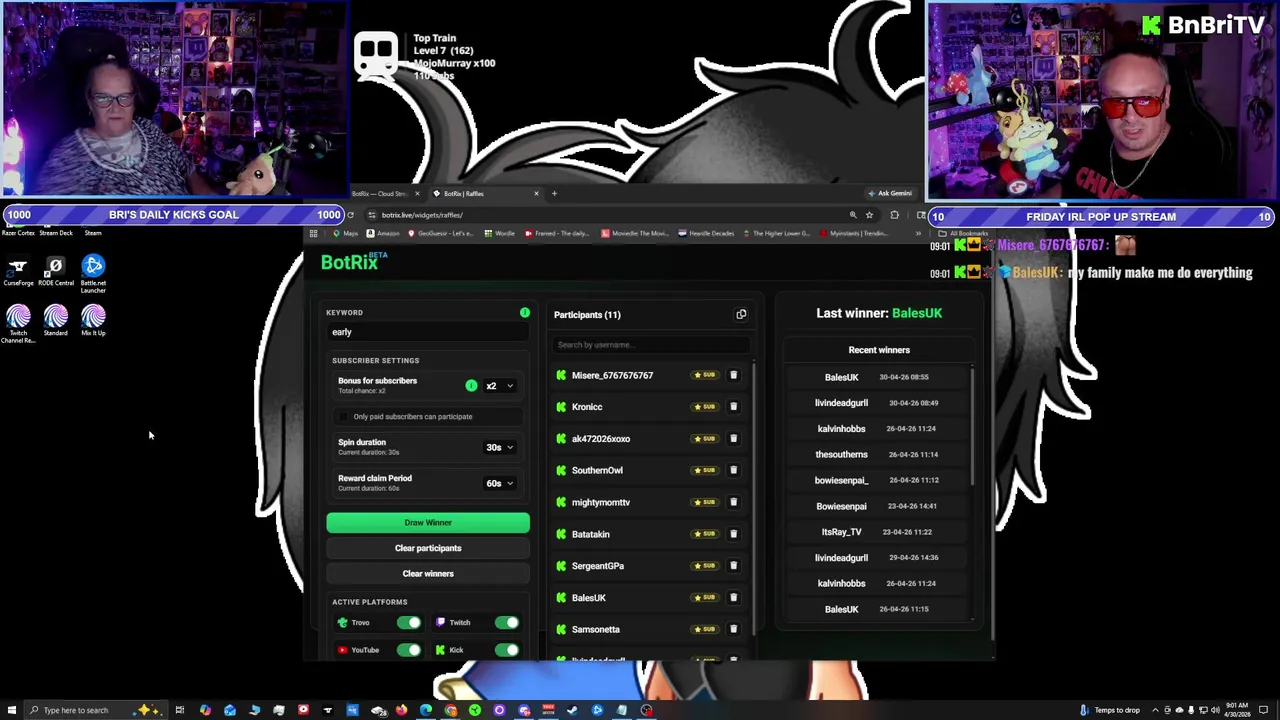Click the Draw Winner button
1280x720 pixels.
428,523
